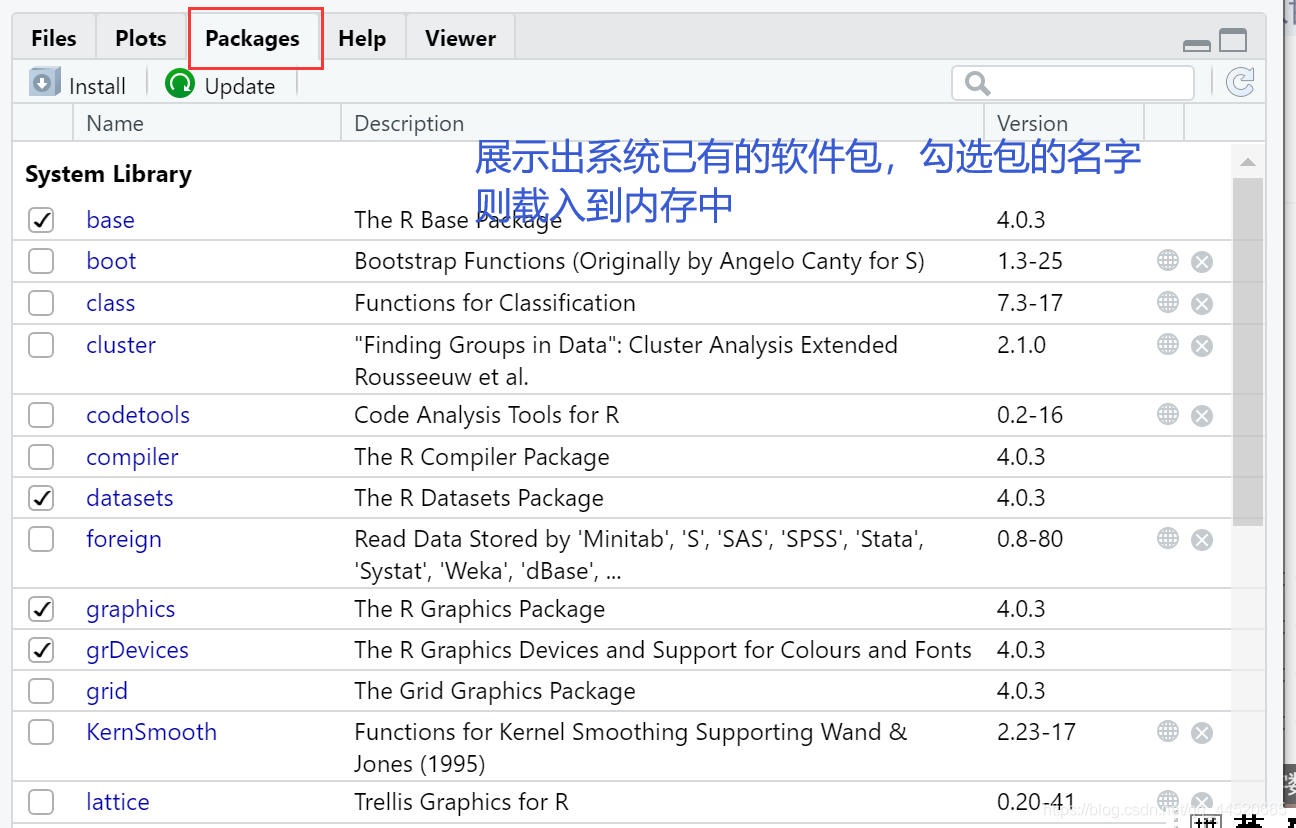The height and width of the screenshot is (828, 1296).
Task: Check the foreign package checkbox
Action: point(41,539)
